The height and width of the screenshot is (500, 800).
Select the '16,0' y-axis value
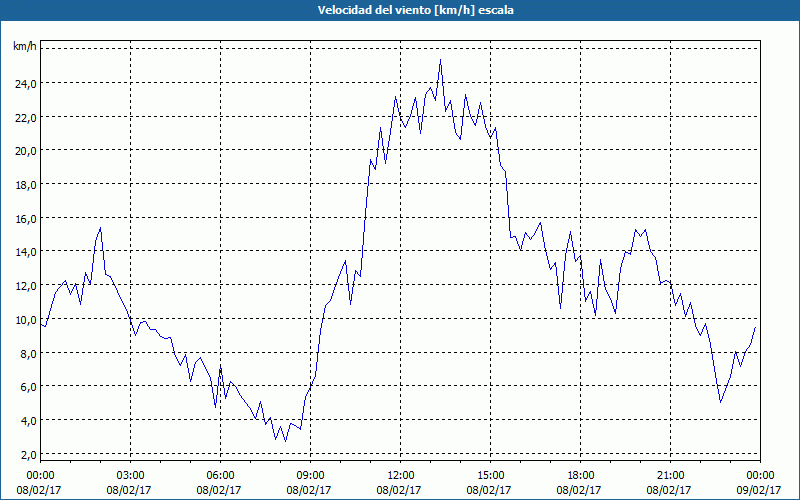pyautogui.click(x=26, y=219)
